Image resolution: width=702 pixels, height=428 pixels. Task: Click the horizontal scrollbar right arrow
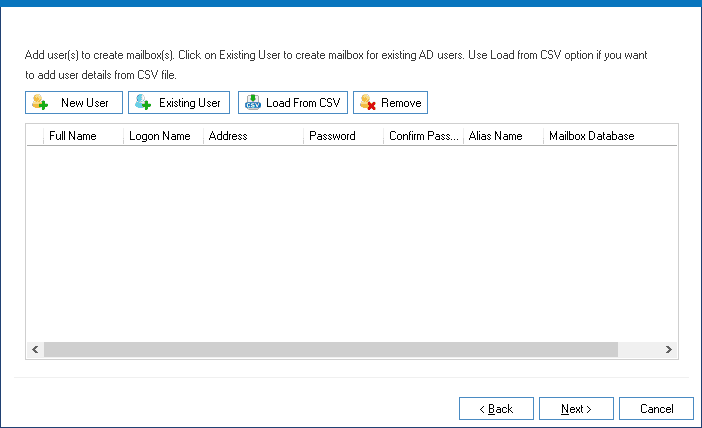click(668, 350)
